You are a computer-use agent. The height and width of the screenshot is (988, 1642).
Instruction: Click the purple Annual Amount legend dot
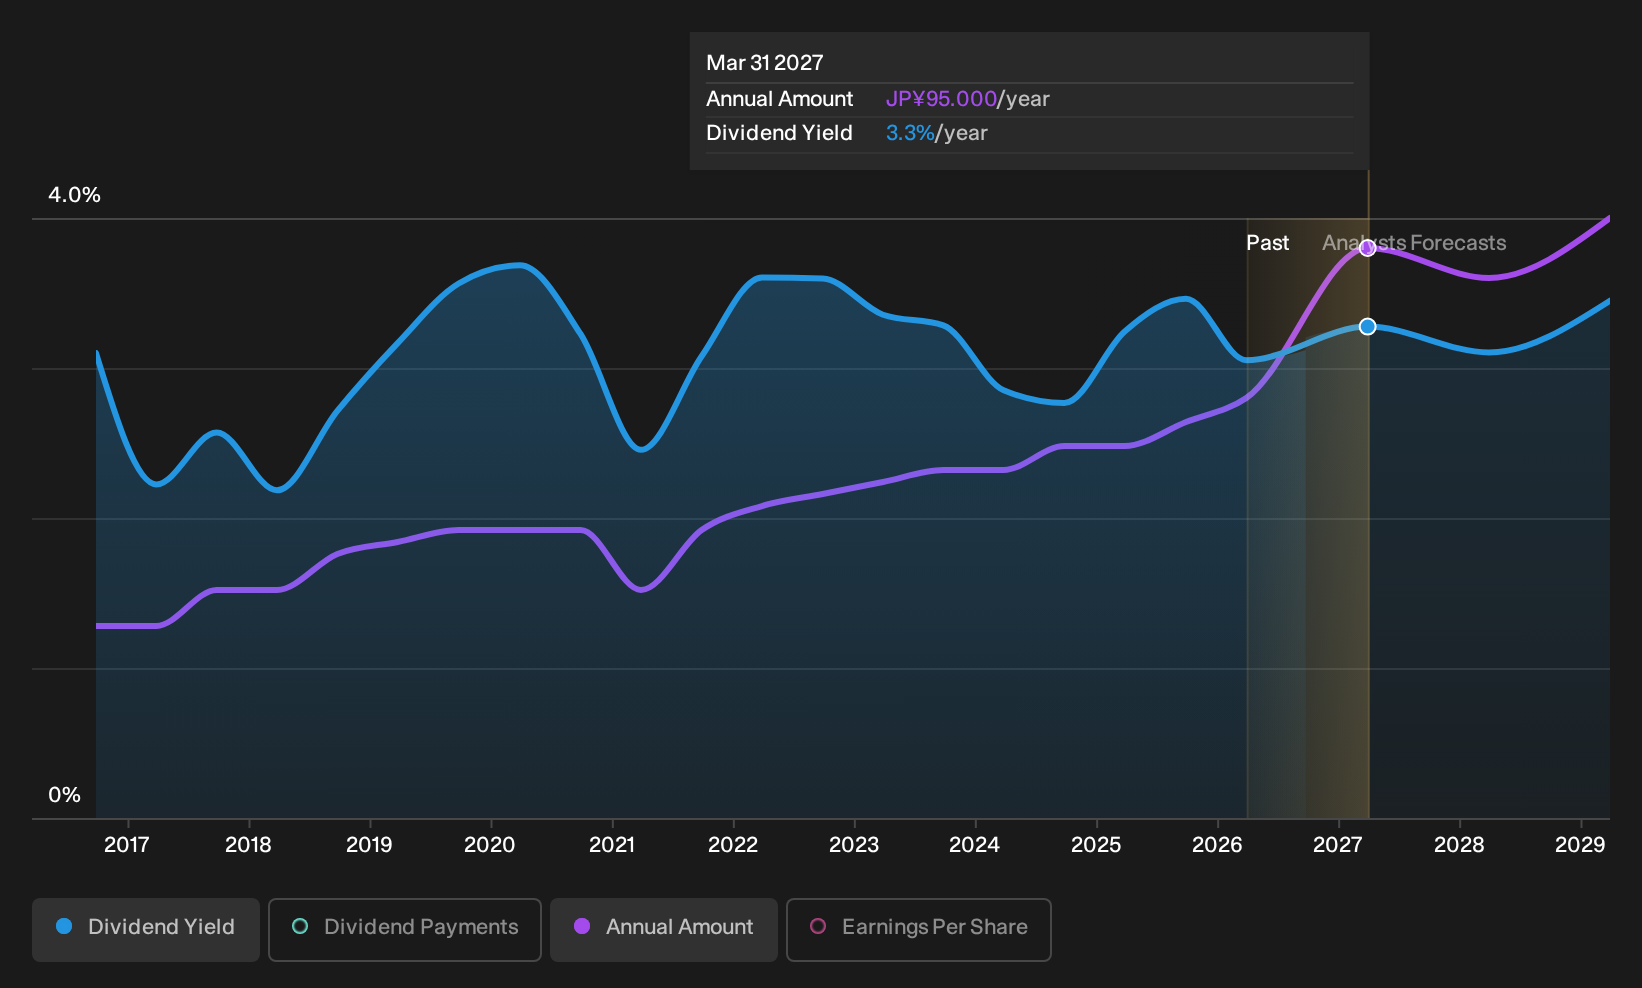coord(582,926)
